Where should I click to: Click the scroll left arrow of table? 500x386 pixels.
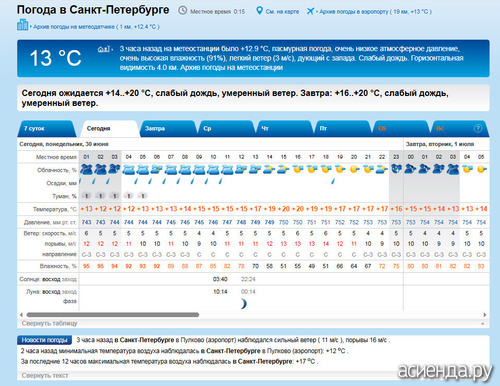21,315
